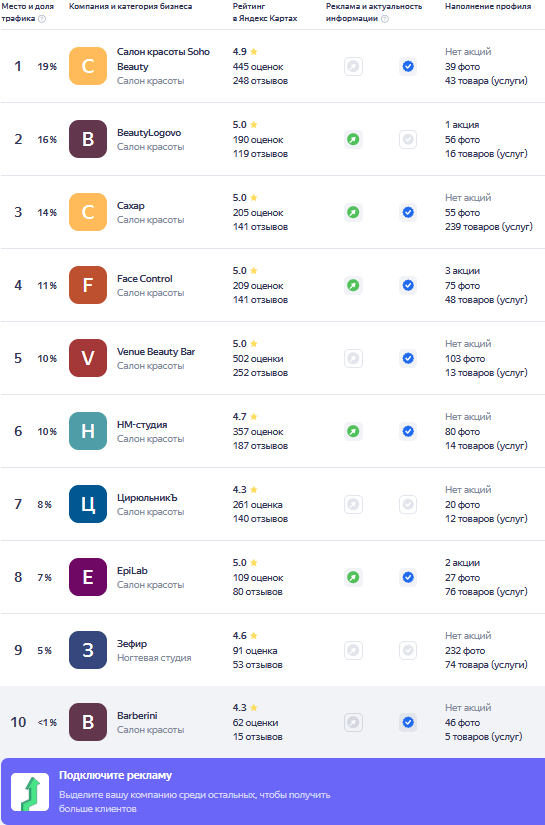Click the grey advertising icon for Soho Beauty
545x825 pixels.
coord(354,66)
